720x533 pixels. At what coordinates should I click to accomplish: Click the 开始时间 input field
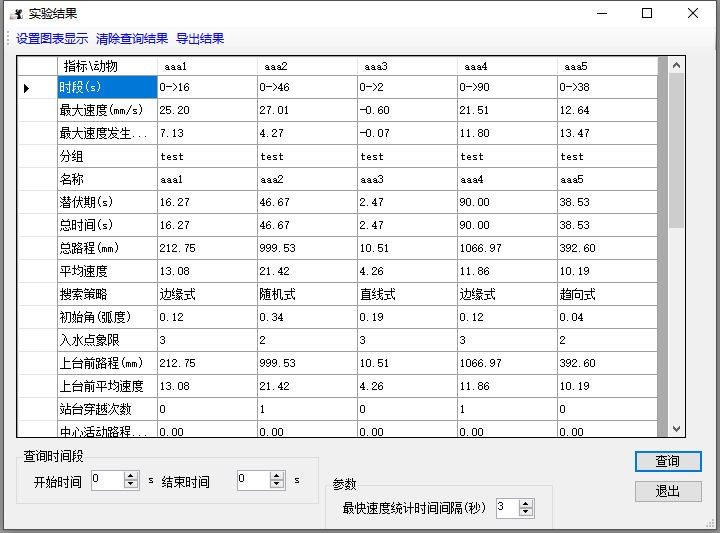coord(108,480)
